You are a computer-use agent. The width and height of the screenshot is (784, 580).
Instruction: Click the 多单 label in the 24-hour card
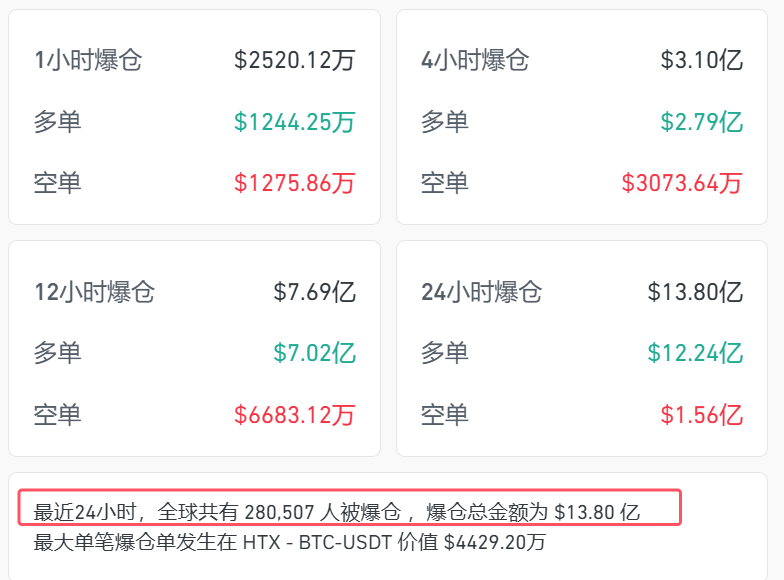(445, 353)
